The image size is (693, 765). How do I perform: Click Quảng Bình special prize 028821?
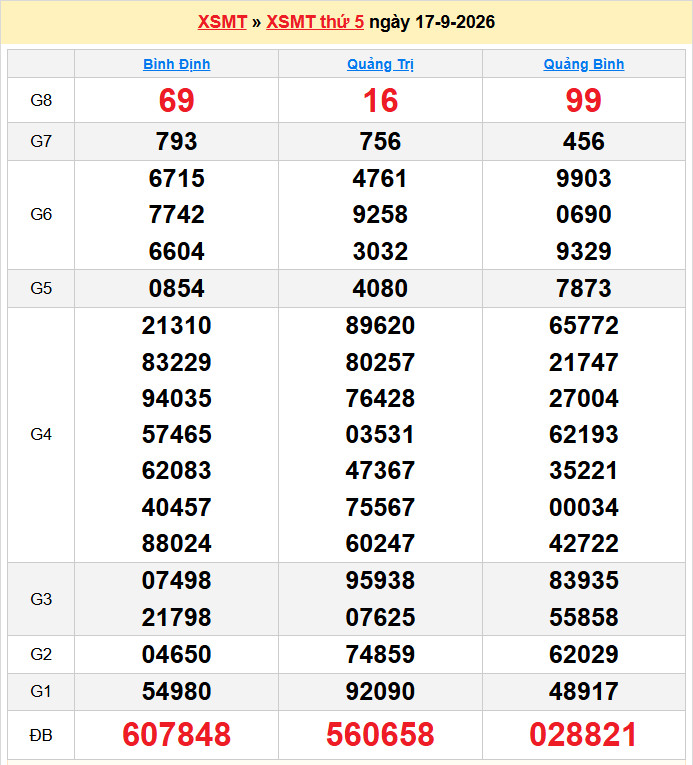pos(584,734)
